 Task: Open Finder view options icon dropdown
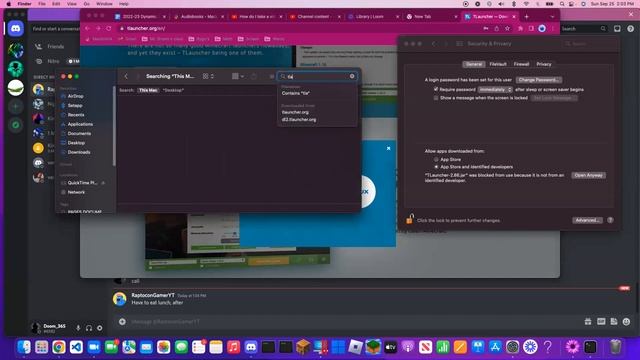(209, 76)
